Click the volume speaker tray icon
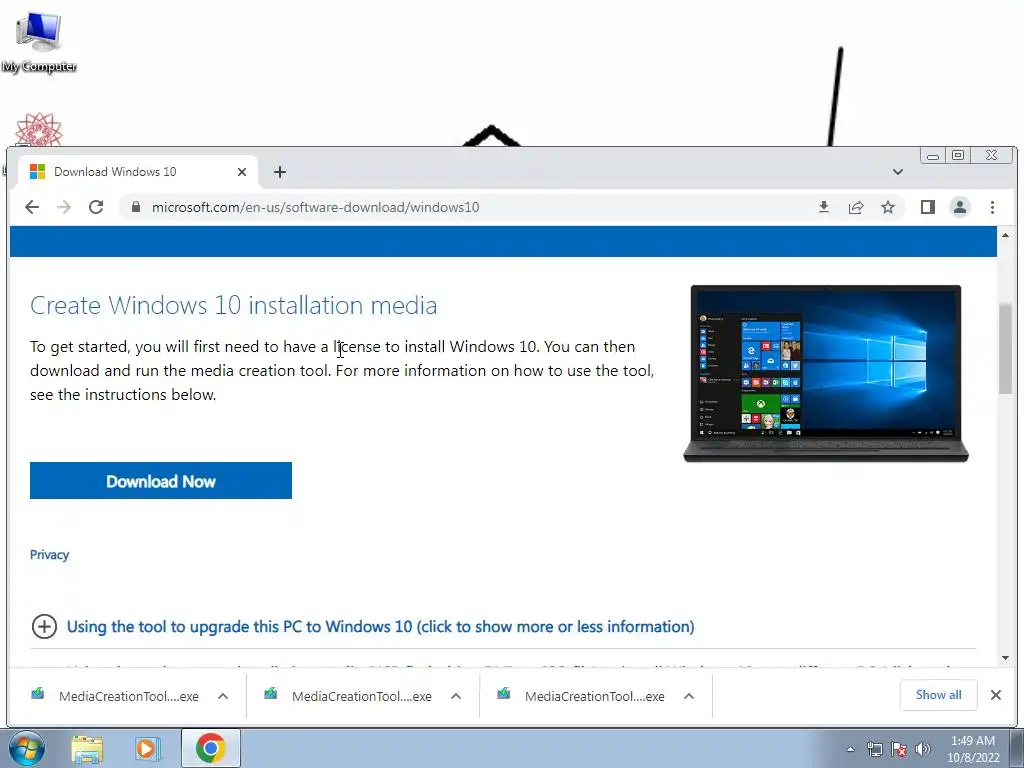This screenshot has width=1024, height=768. pos(923,749)
